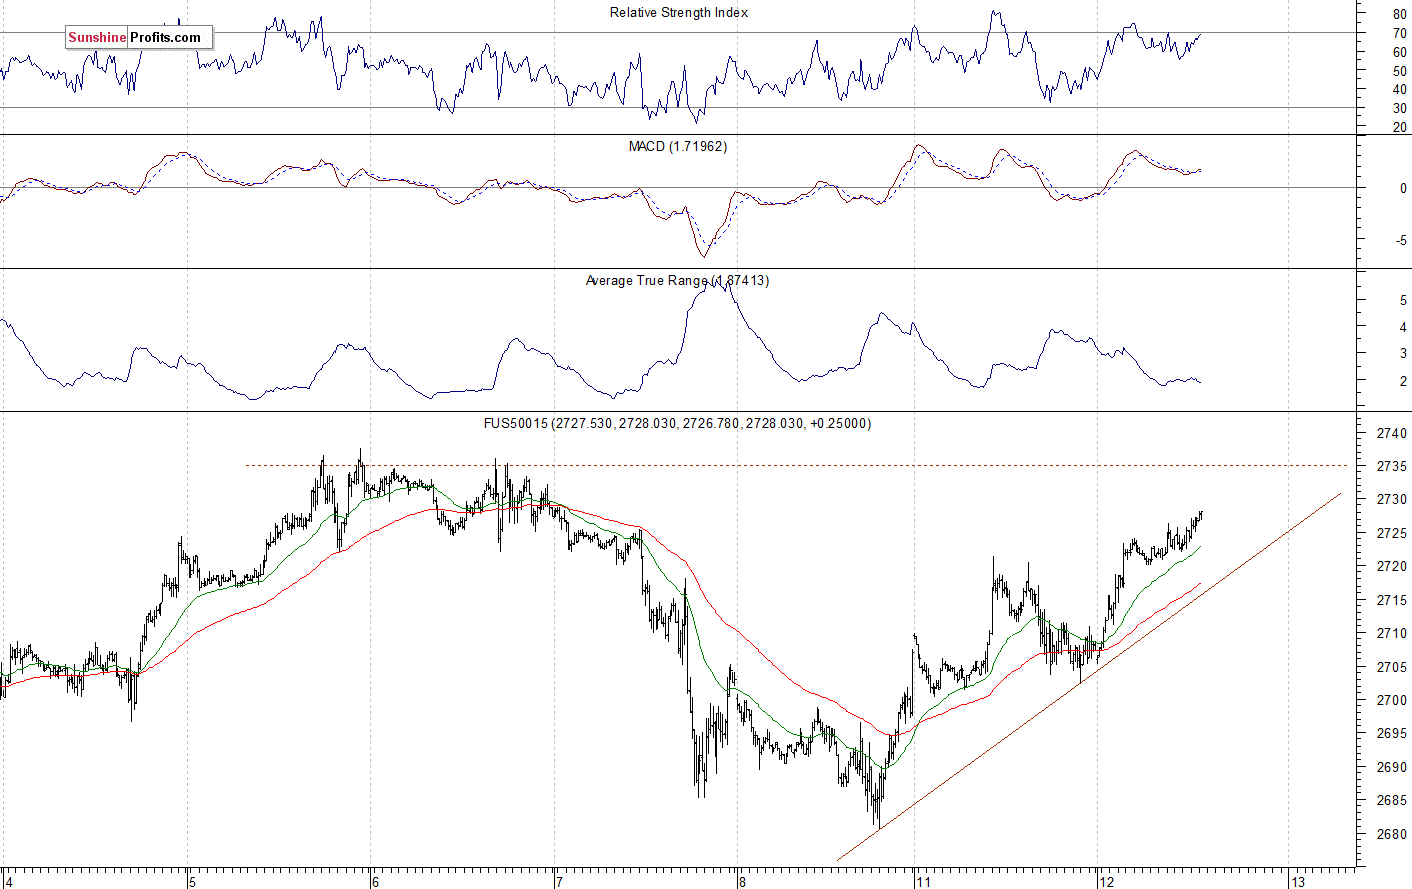Click date 6 on time axis
Screen dimensions: 1412x889
[375, 882]
